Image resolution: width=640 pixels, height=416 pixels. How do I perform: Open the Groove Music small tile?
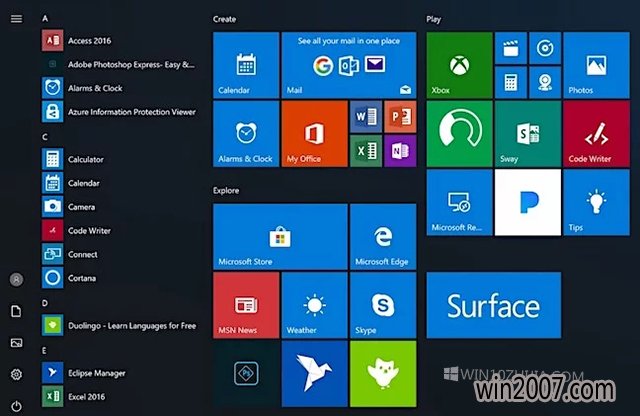545,48
